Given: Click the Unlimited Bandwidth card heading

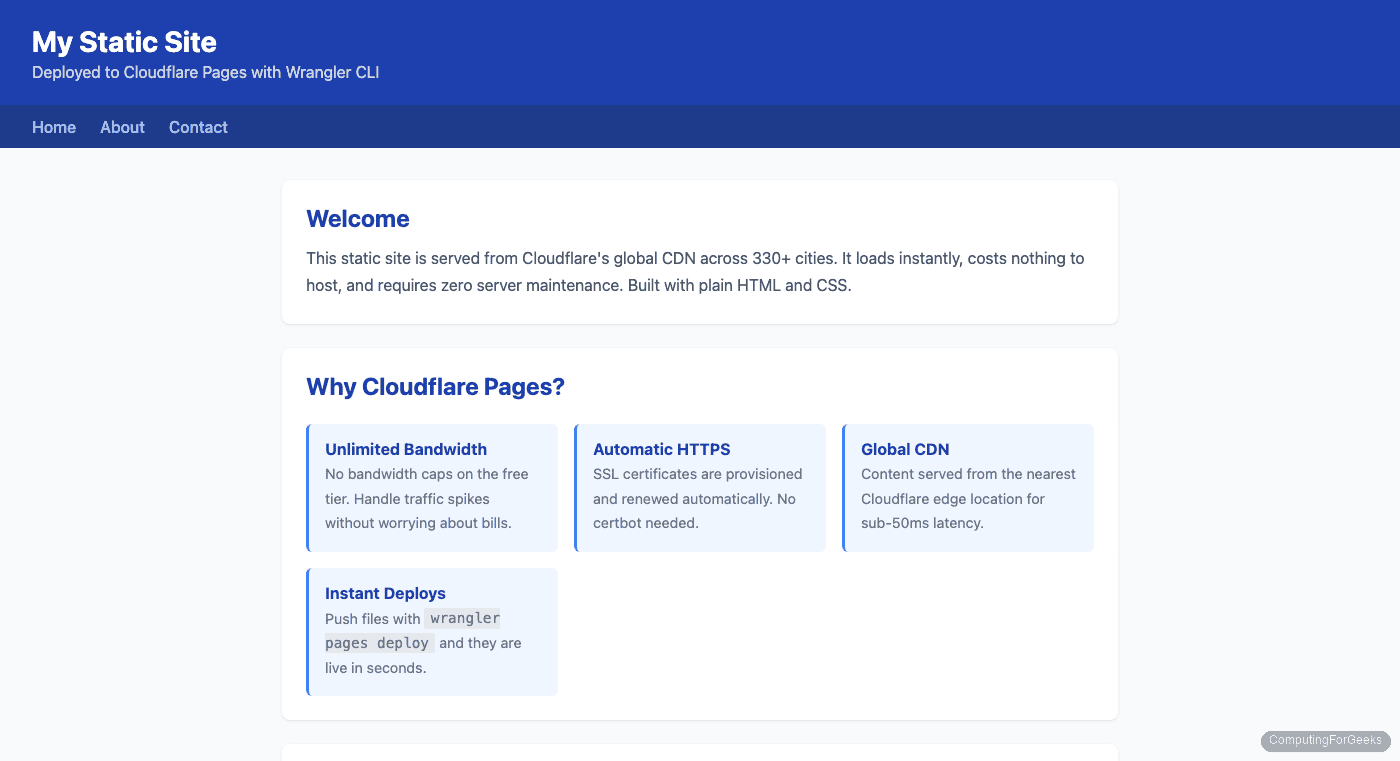Looking at the screenshot, I should click(405, 449).
